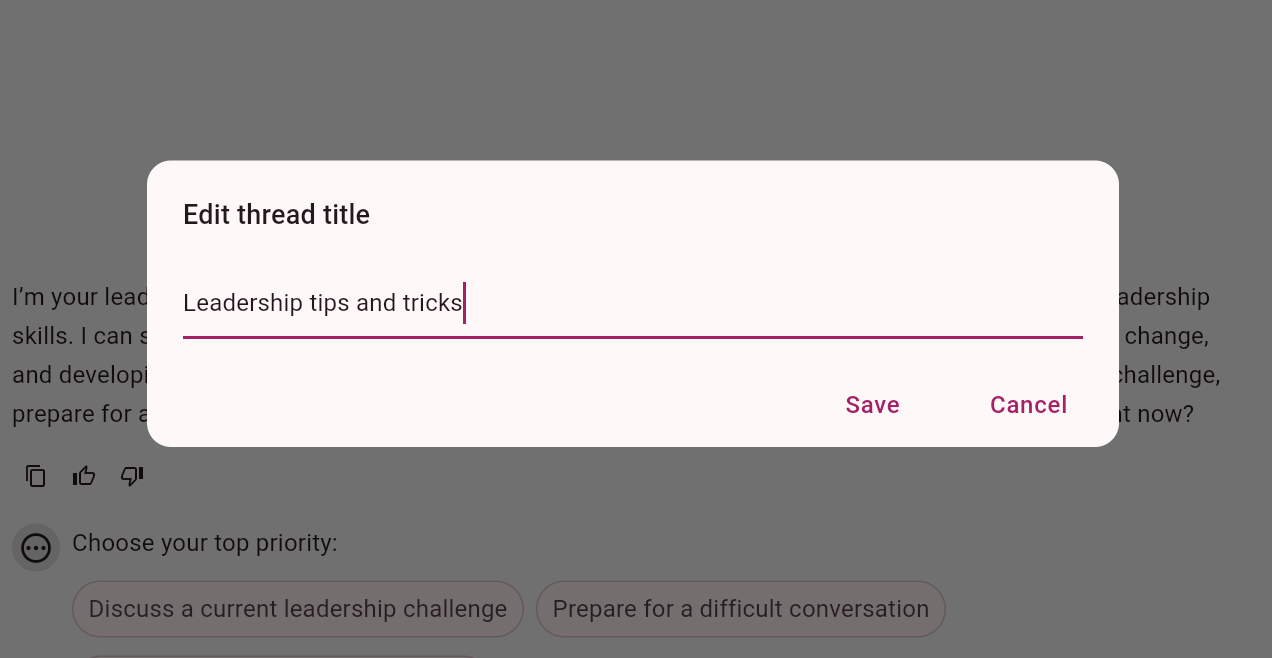Screen dimensions: 1272x658
Task: Click the "I'm your lead" message text
Action: pos(80,297)
